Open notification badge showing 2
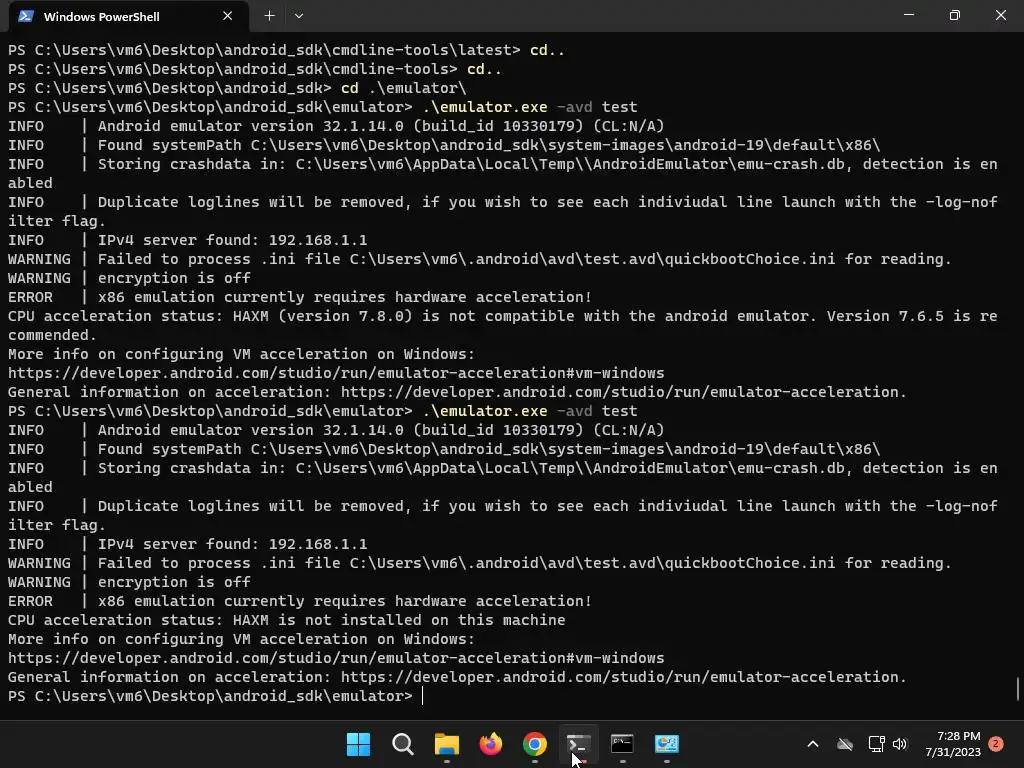 (996, 744)
